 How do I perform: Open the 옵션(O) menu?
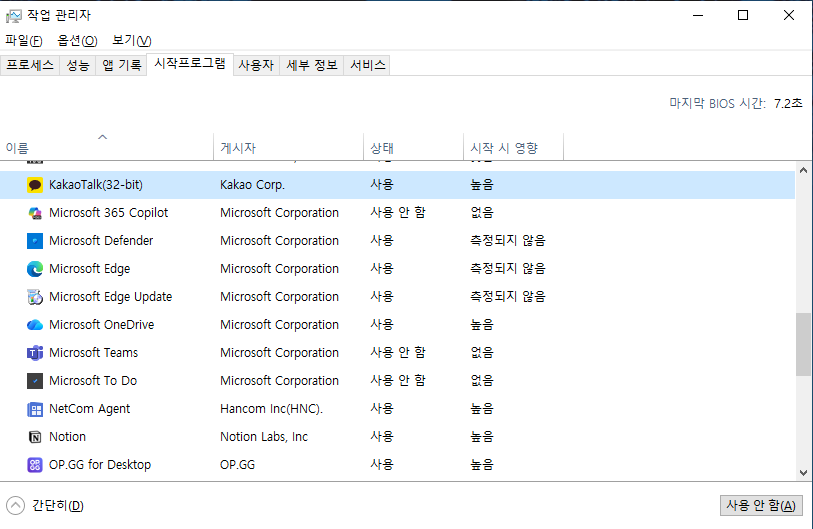pyautogui.click(x=77, y=40)
